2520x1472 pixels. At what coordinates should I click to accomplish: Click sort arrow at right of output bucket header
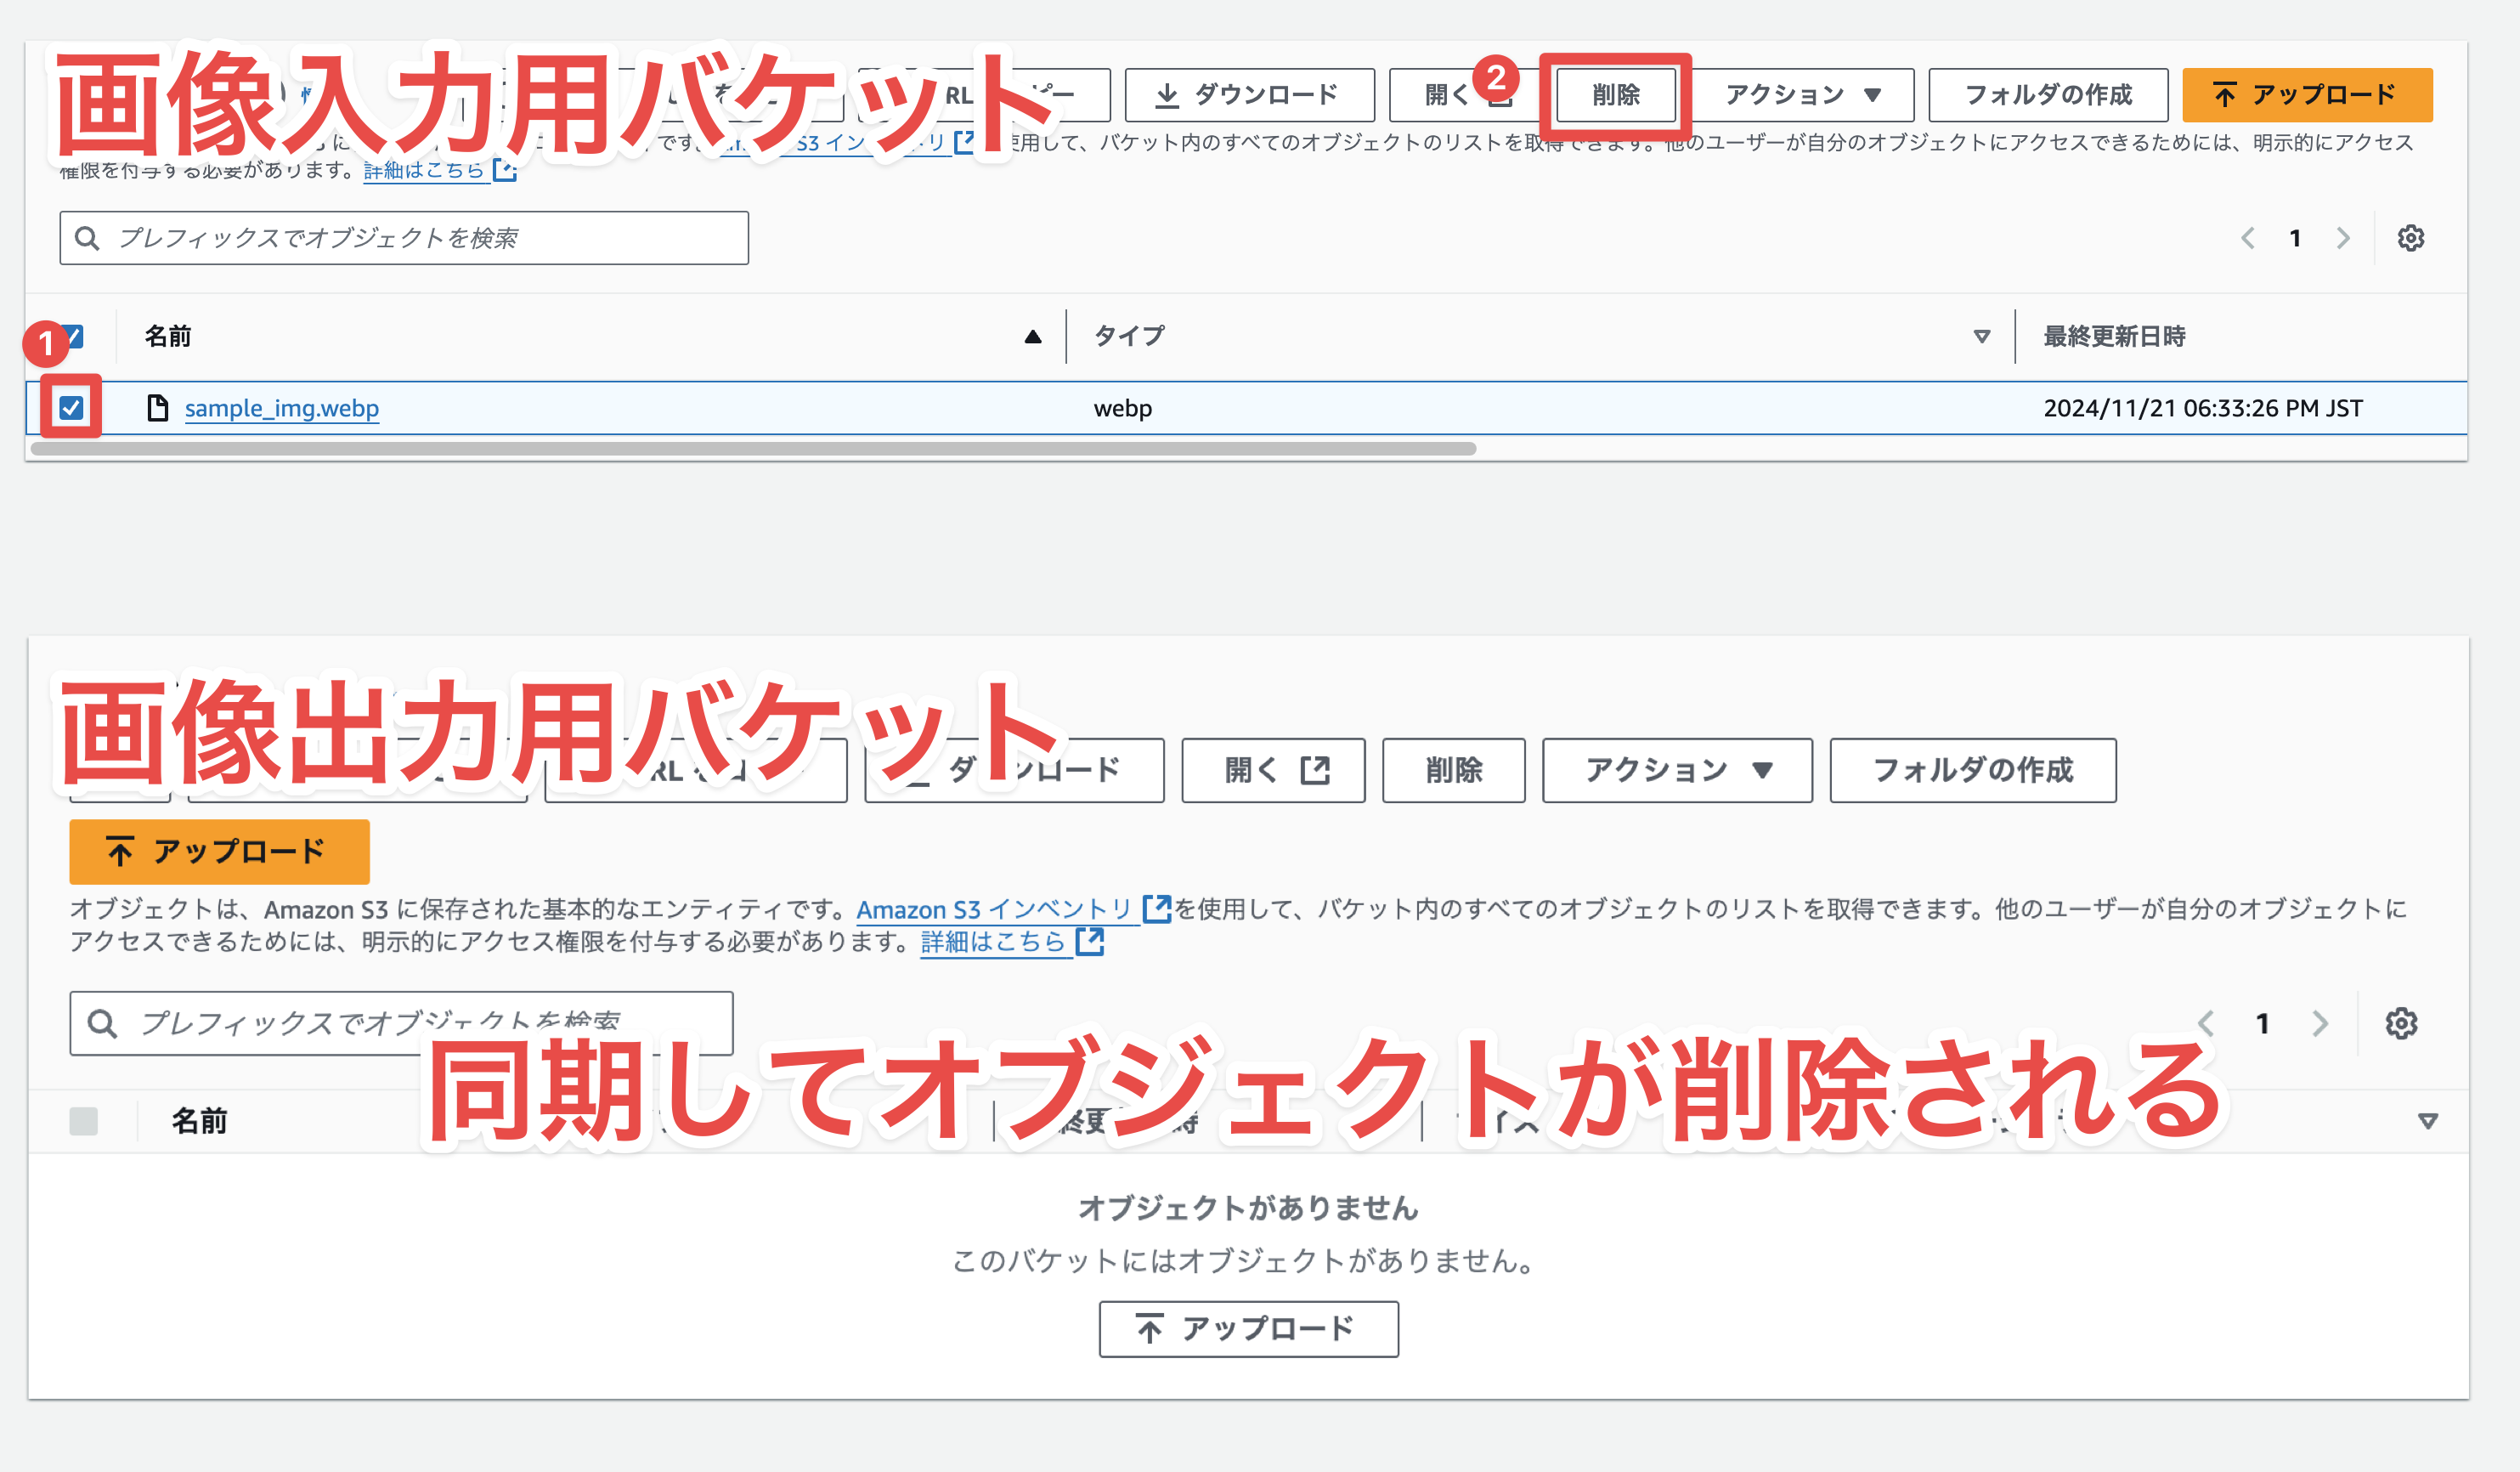pyautogui.click(x=2427, y=1121)
